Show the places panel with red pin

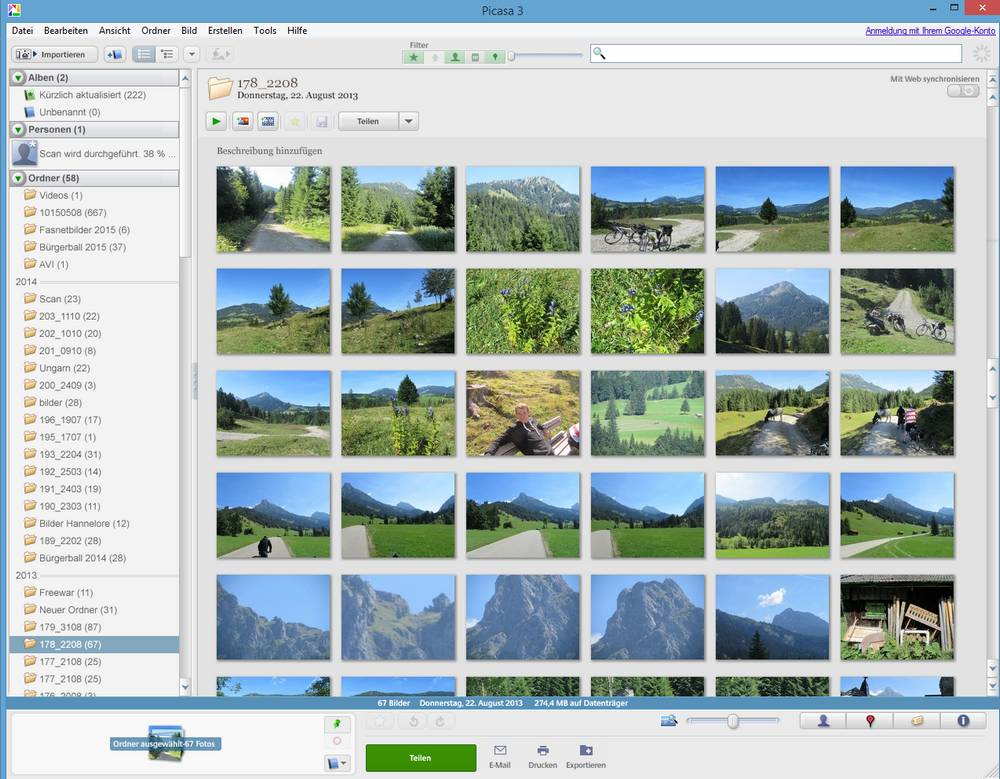(x=870, y=720)
